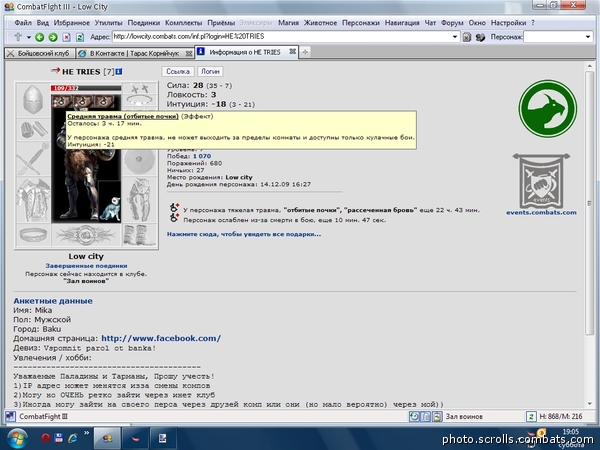Open the Избранное menu
Viewport: 600px width, 450px height.
[72, 23]
